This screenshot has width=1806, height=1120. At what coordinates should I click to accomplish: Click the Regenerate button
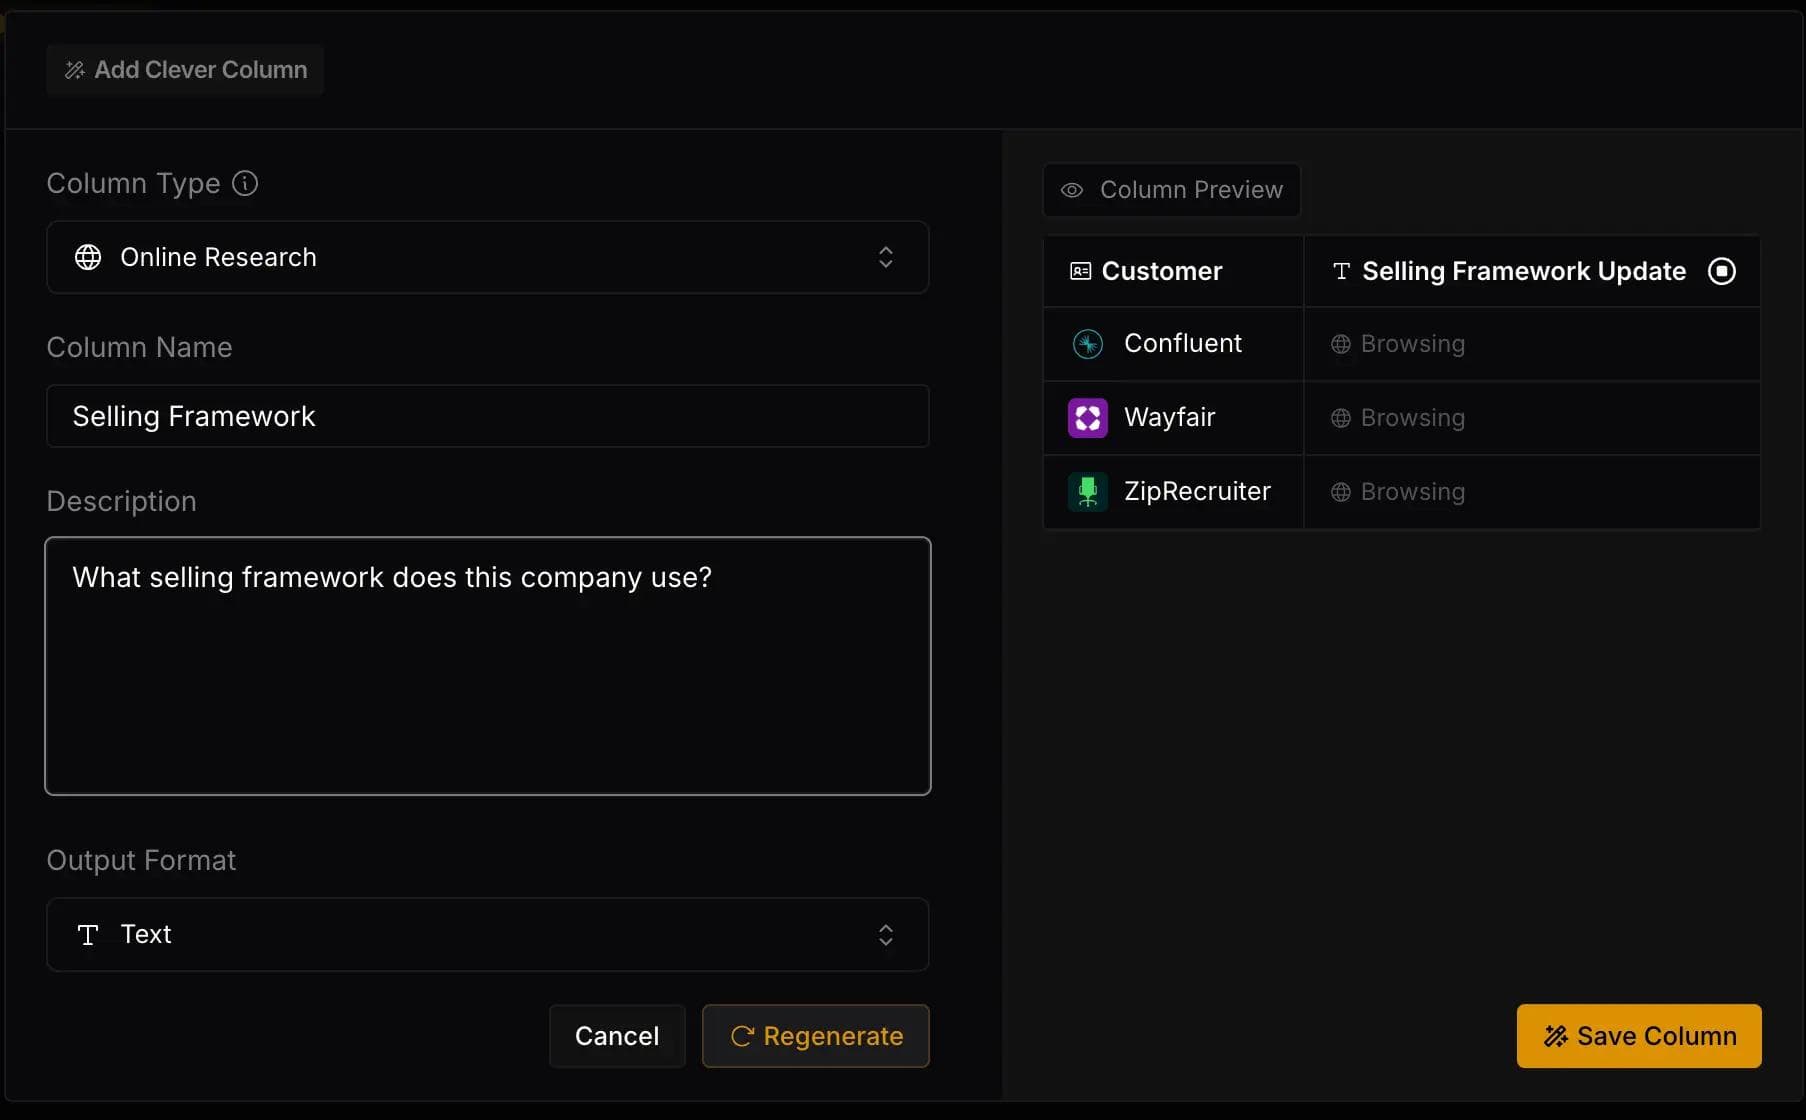click(x=815, y=1036)
